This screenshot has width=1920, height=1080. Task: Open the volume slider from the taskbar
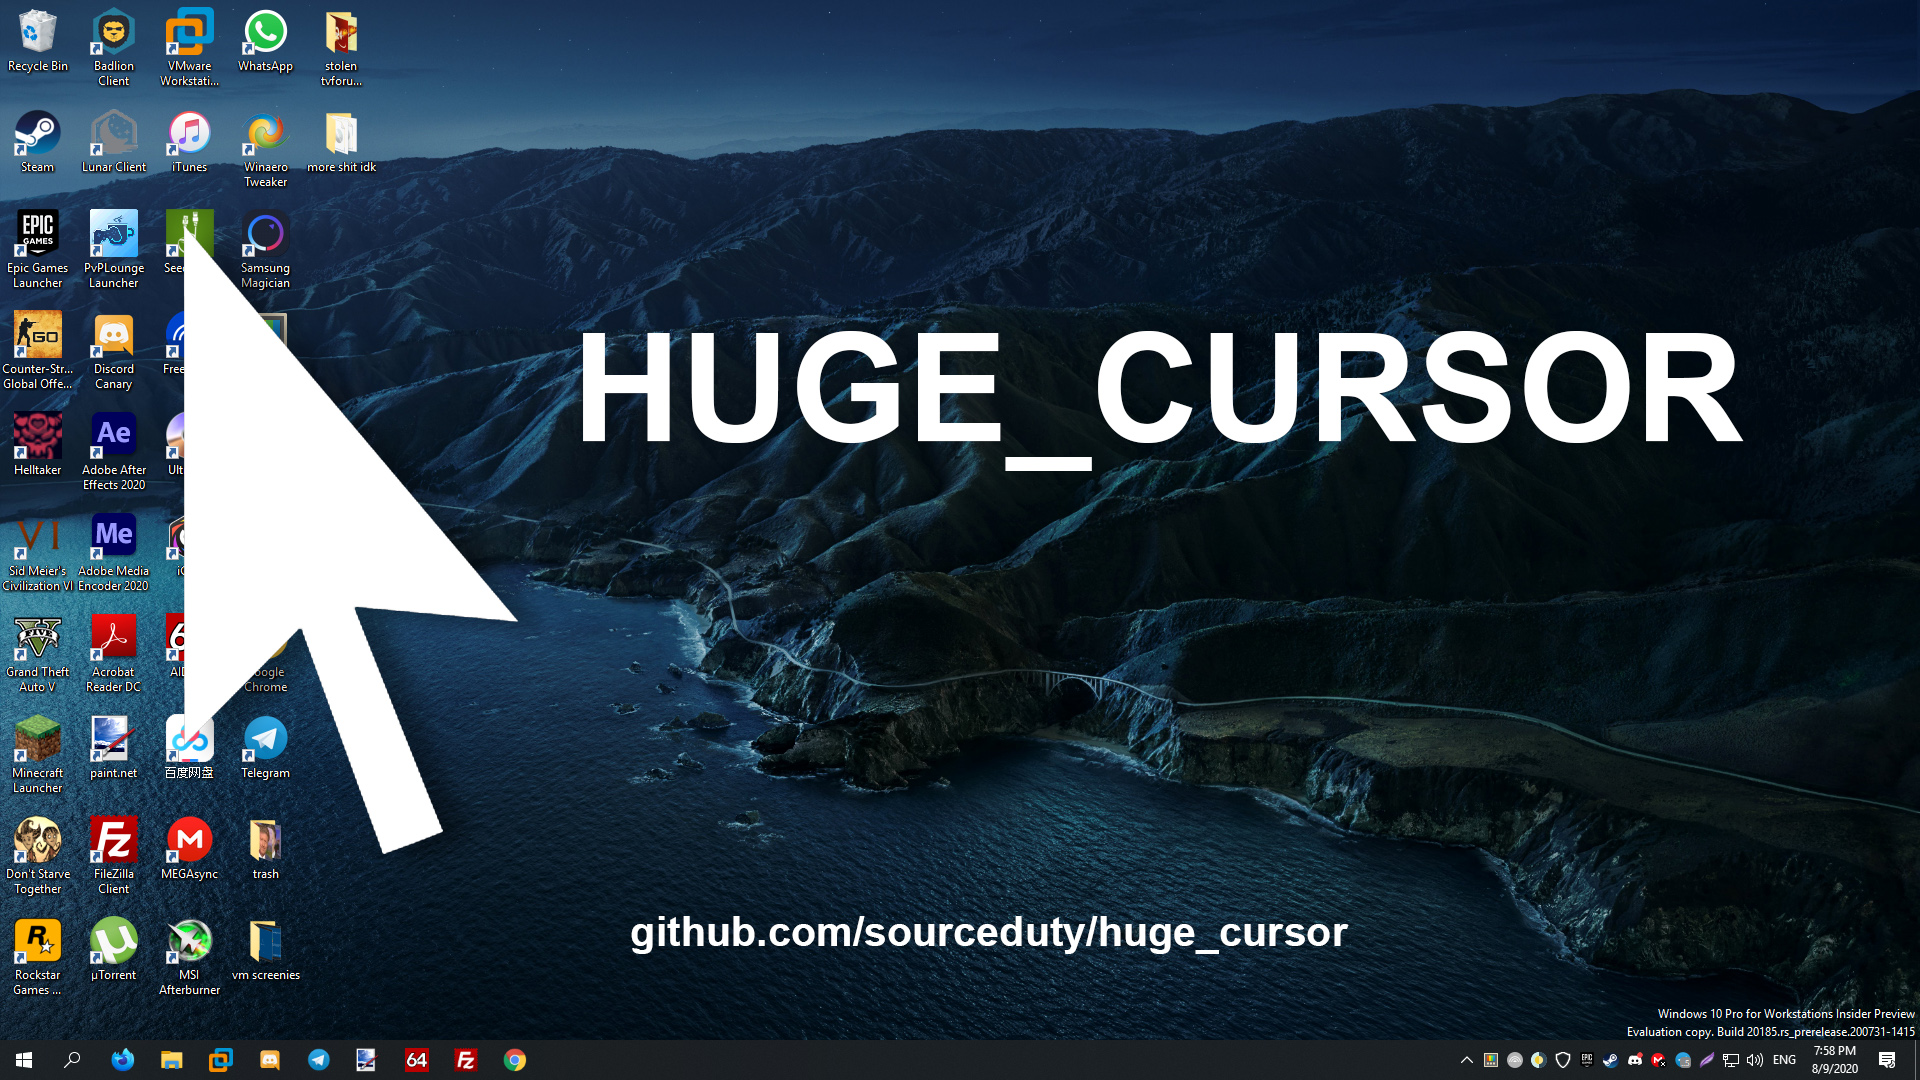(1755, 1059)
